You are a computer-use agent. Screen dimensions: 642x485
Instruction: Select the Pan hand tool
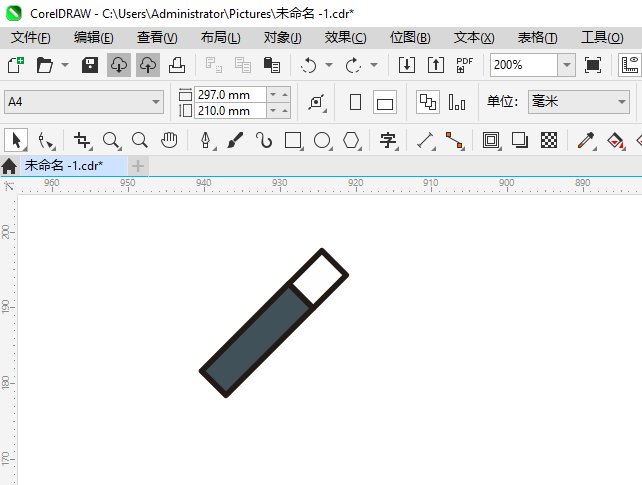pos(169,140)
